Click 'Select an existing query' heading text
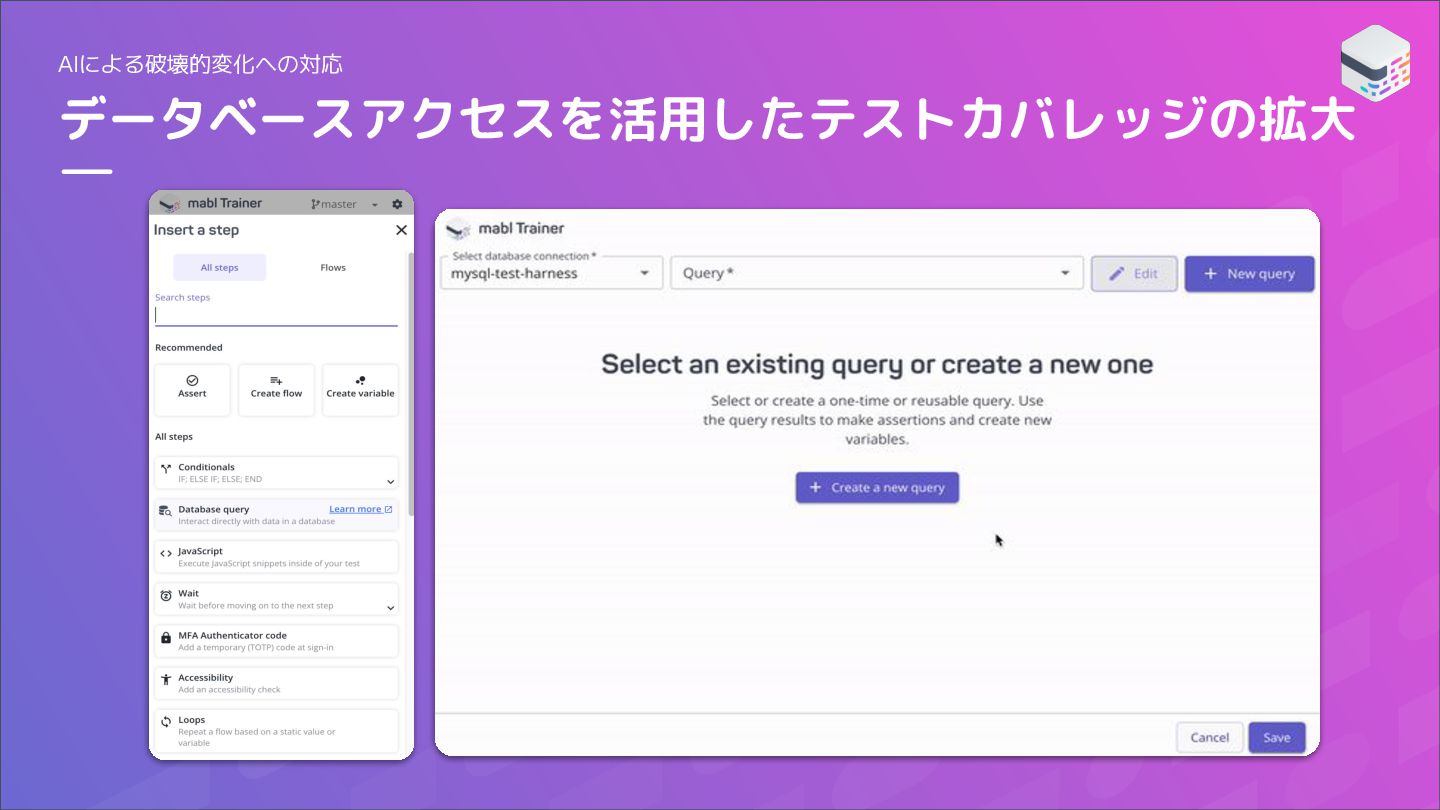The width and height of the screenshot is (1440, 810). pos(877,364)
